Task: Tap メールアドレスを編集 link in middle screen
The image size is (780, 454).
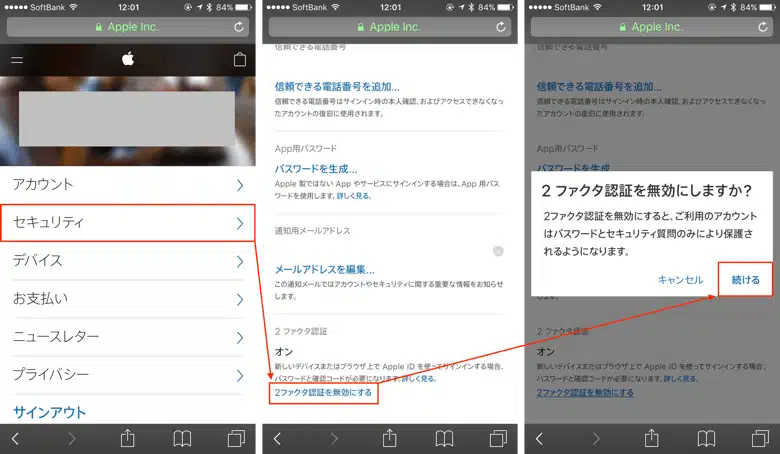Action: coord(324,270)
